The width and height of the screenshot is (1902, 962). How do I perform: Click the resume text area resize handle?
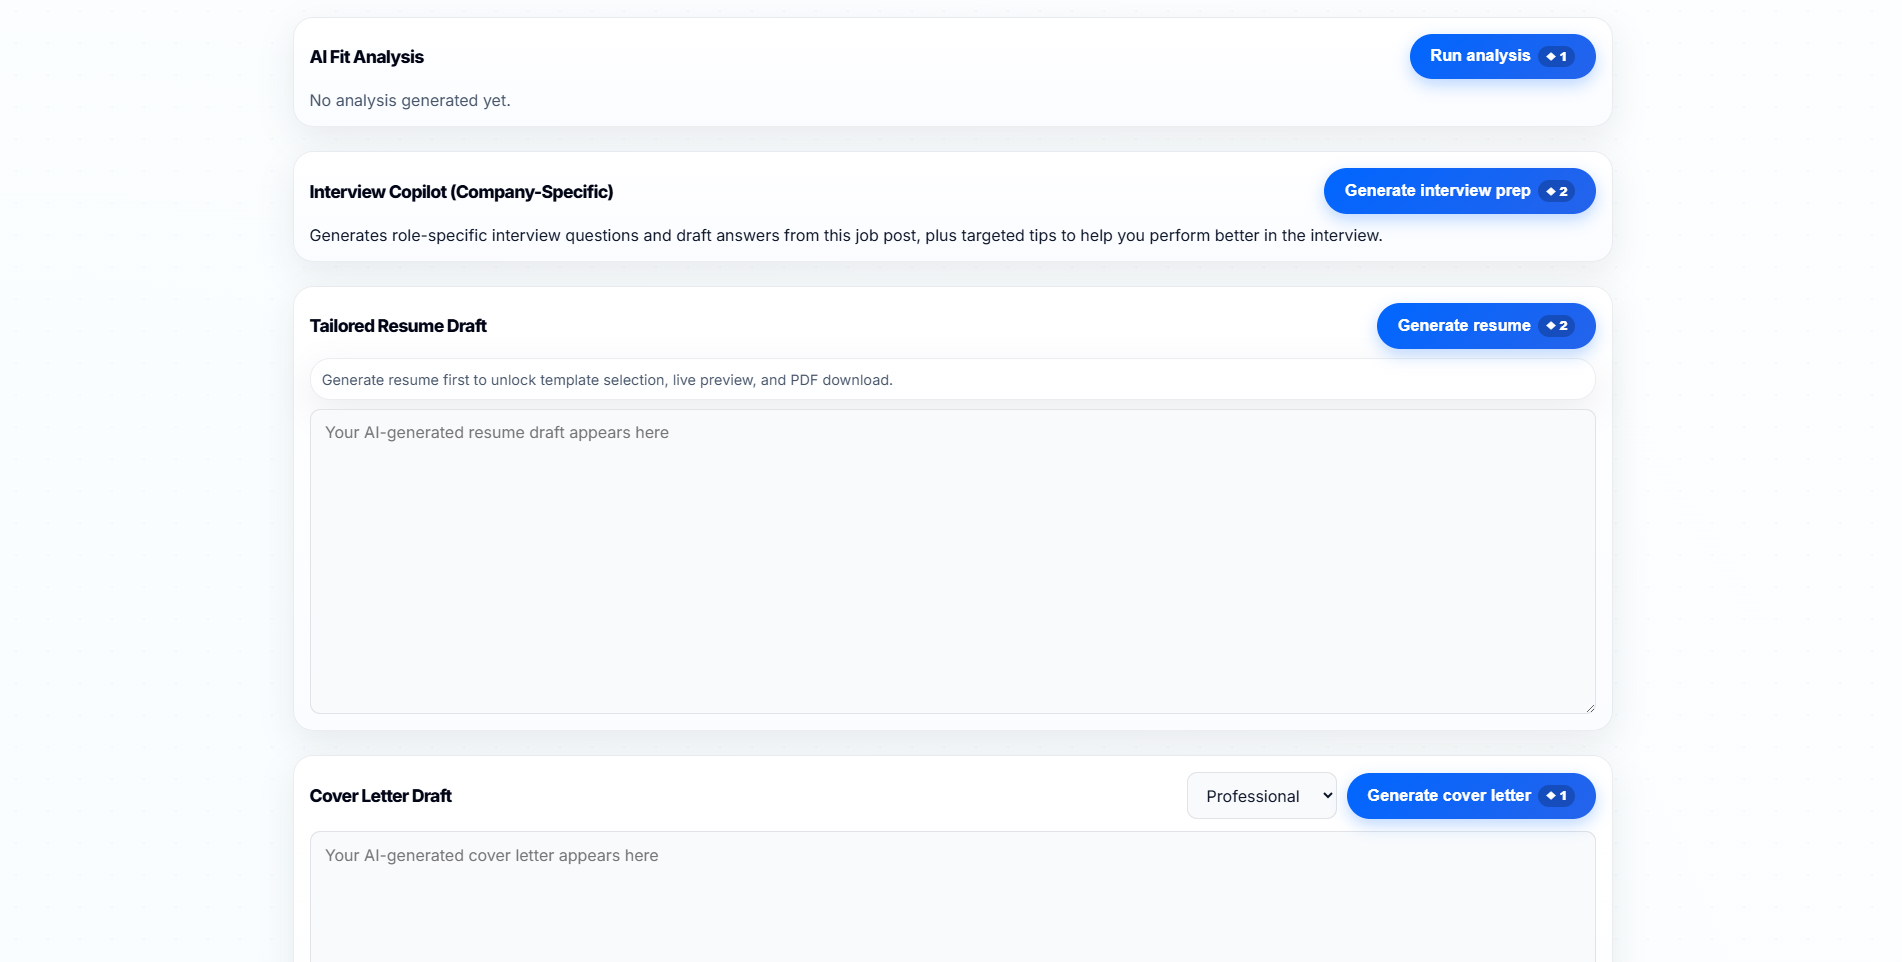(x=1589, y=707)
